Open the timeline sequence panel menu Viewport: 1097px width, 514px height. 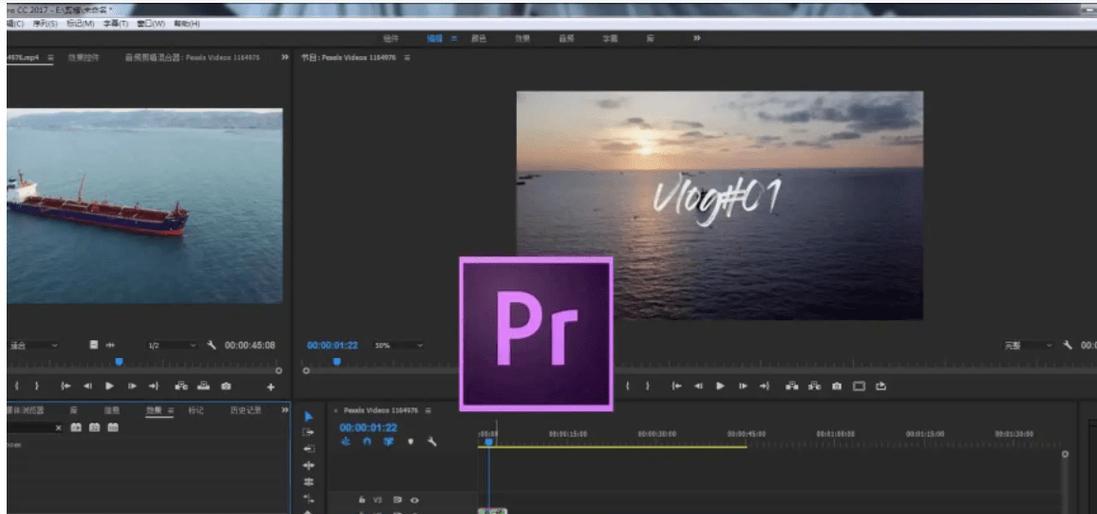tap(428, 411)
